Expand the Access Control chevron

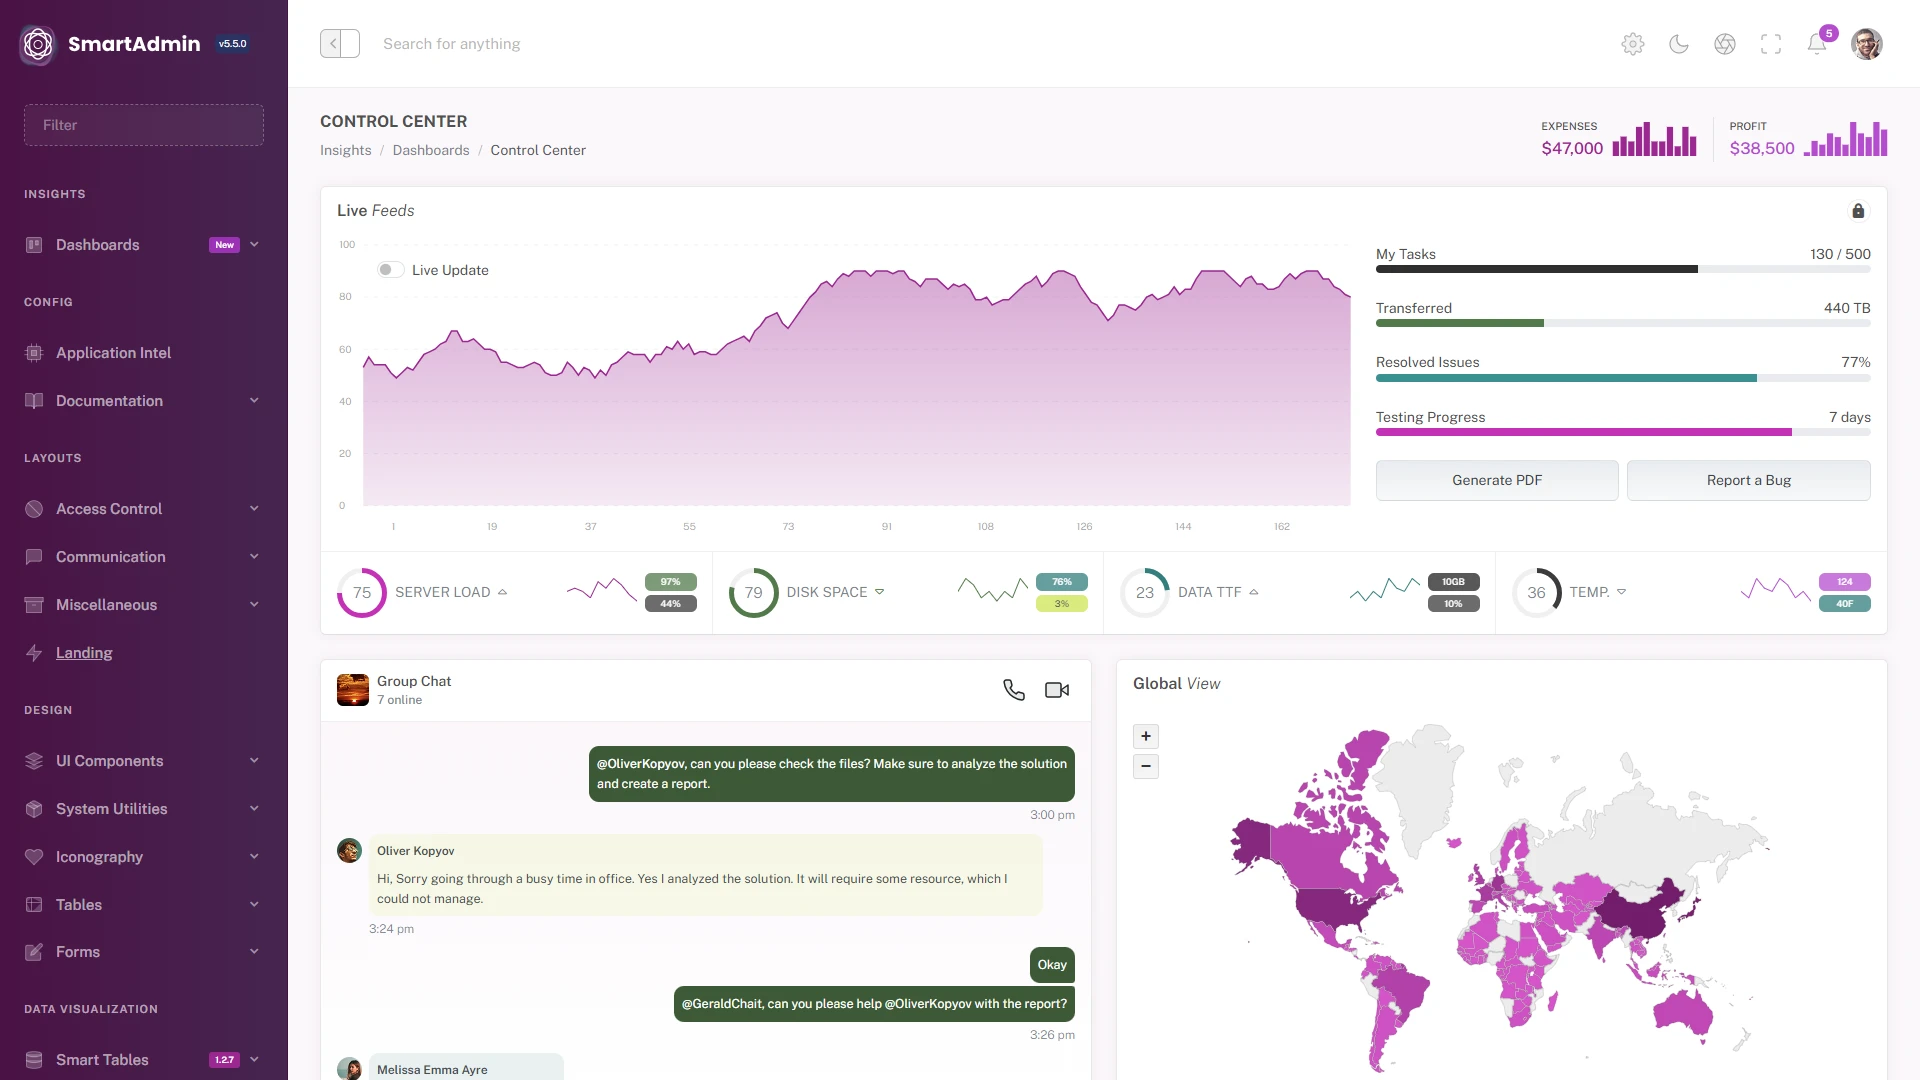254,509
